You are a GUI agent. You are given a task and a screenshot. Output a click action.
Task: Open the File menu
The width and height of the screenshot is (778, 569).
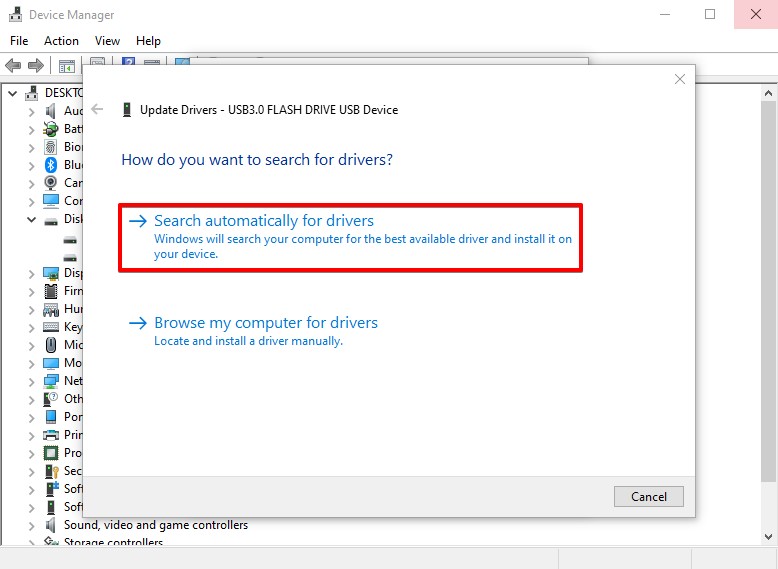(19, 41)
